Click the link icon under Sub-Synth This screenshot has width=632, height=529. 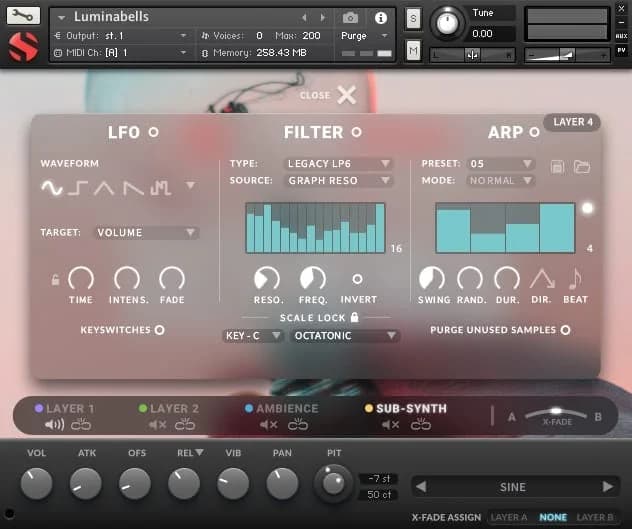tap(420, 425)
